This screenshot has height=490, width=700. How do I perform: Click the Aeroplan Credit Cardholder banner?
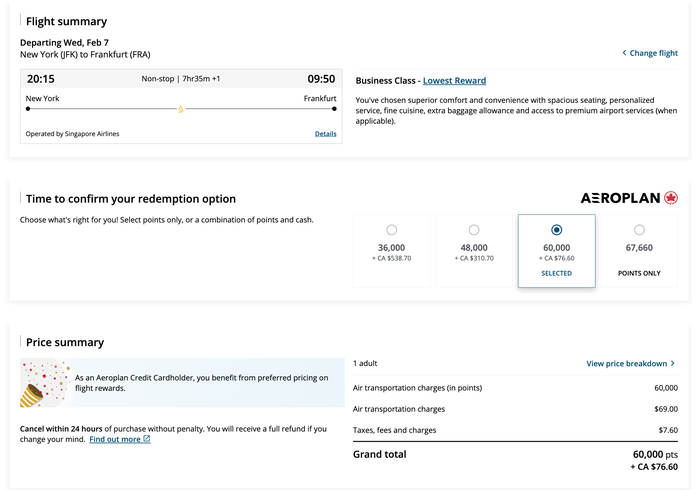(182, 382)
